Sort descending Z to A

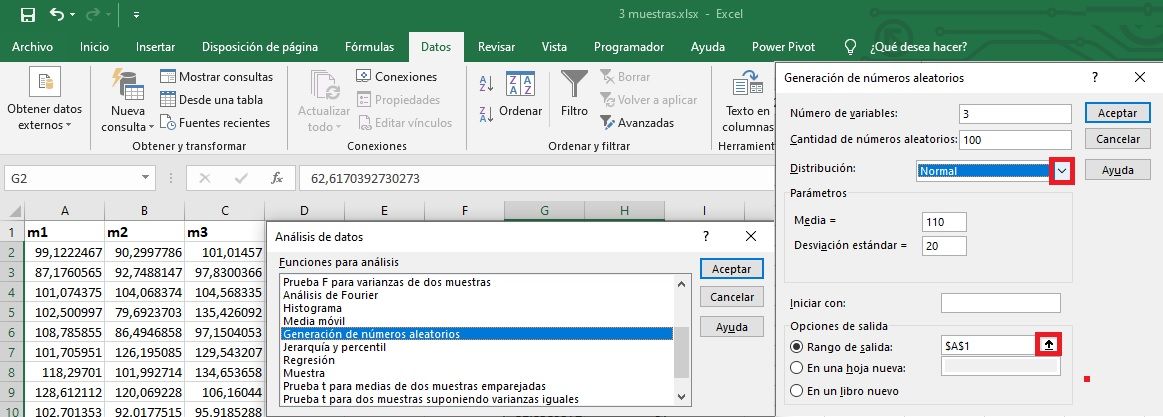pos(487,114)
